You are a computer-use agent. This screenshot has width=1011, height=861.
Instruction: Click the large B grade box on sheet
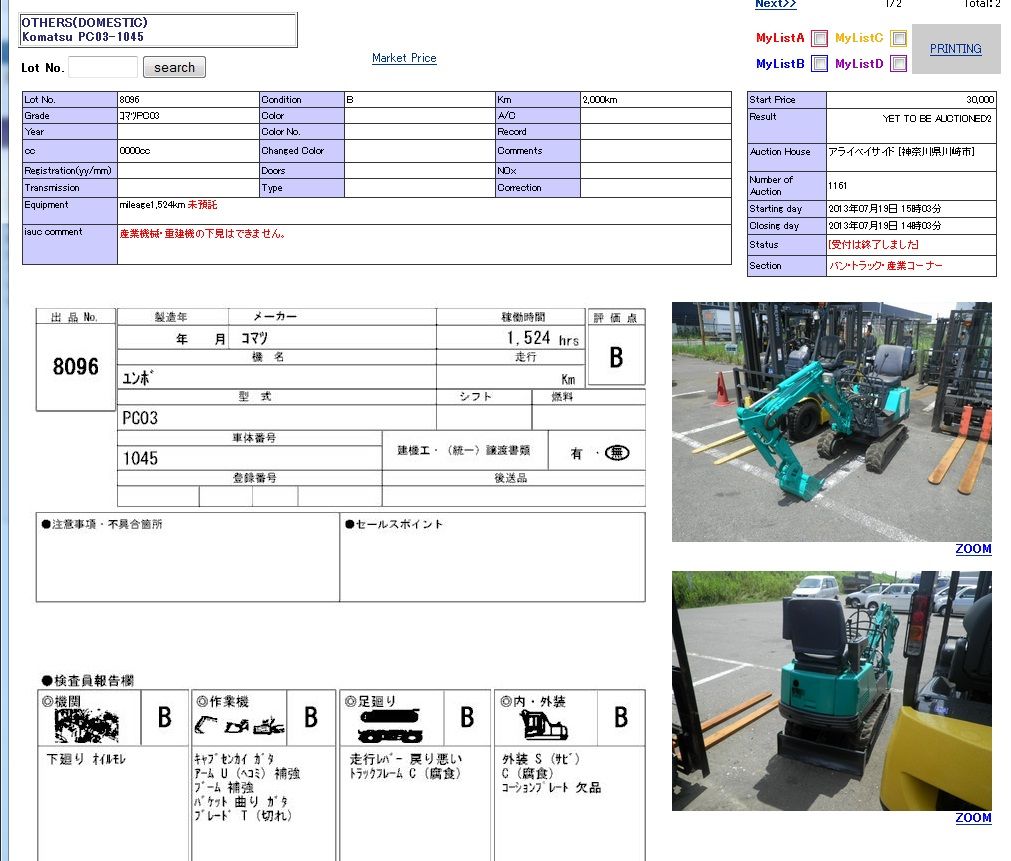coord(616,357)
